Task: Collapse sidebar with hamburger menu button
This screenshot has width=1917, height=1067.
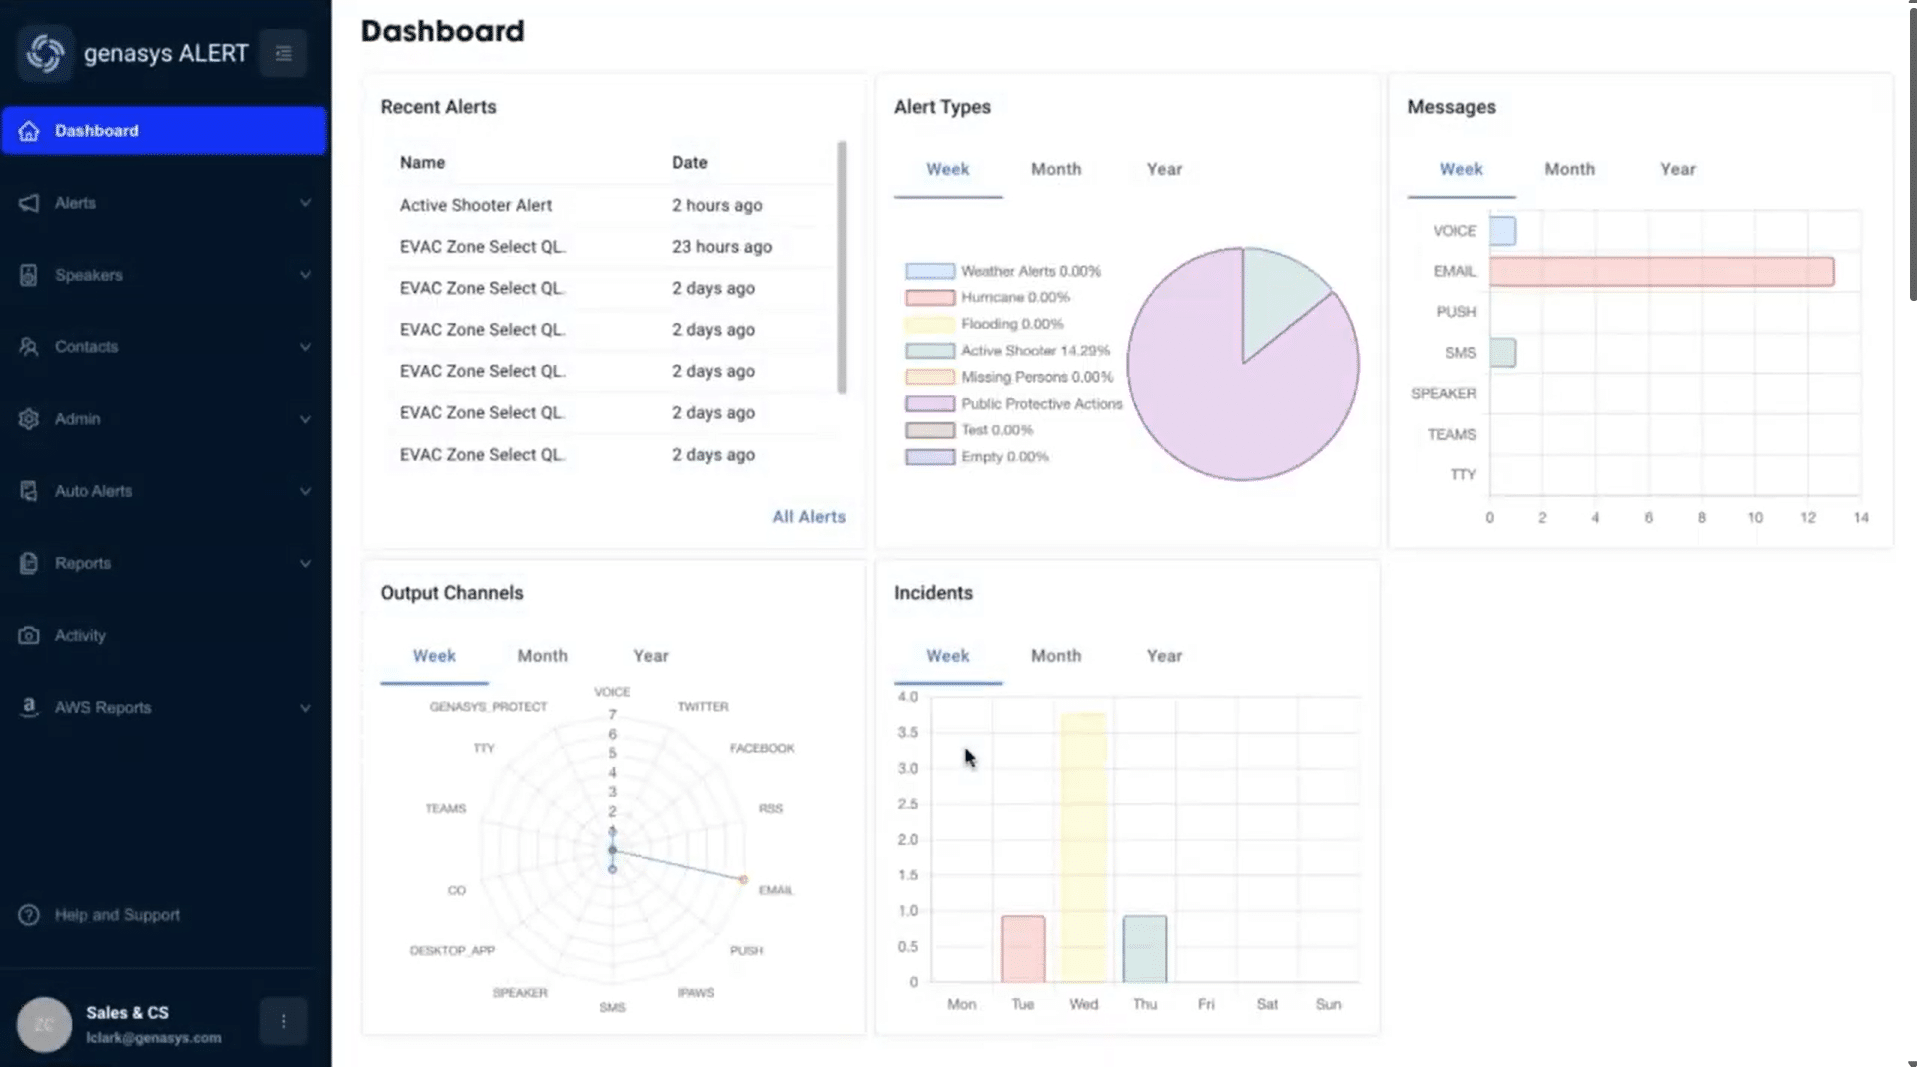Action: [283, 53]
